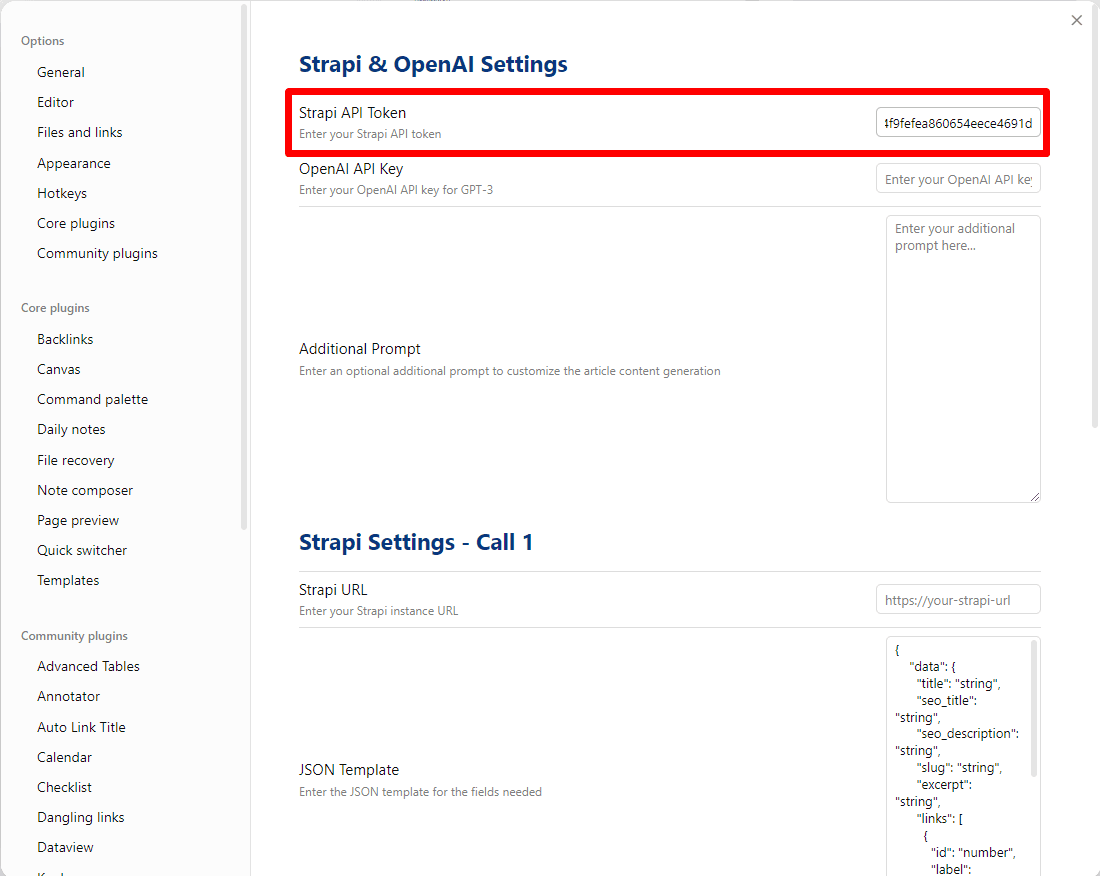Click the main settings pane scrollbar

(x=1094, y=214)
